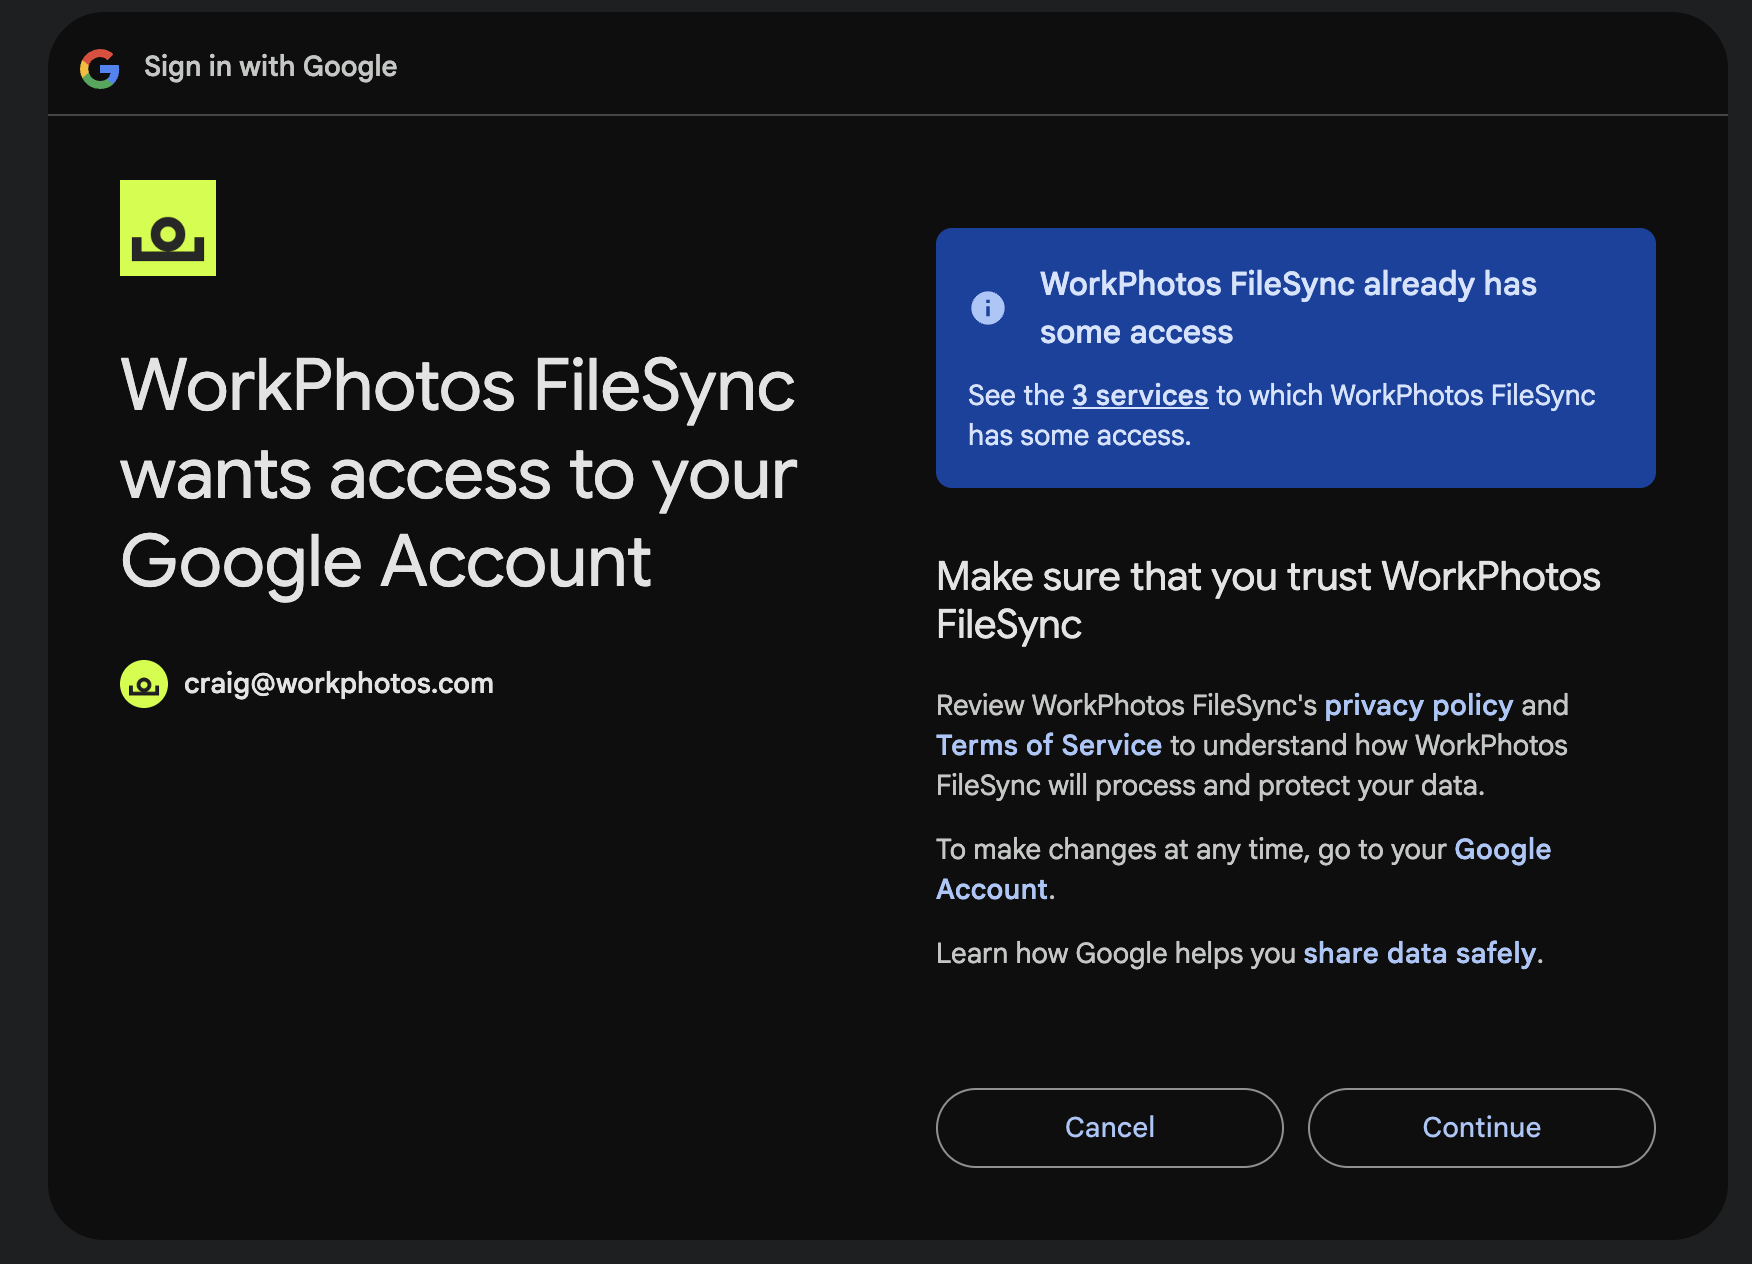Open the share data safely link

click(1419, 953)
